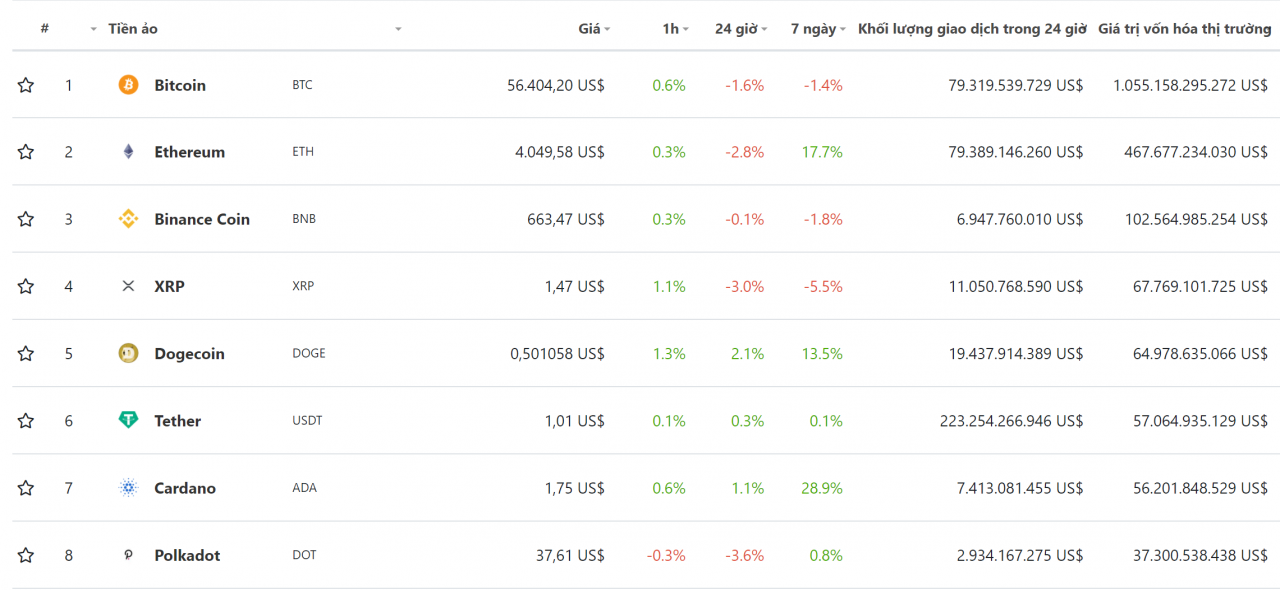Viewport: 1280px width, 590px height.
Task: Click the Binance Coin logo icon
Action: [128, 219]
